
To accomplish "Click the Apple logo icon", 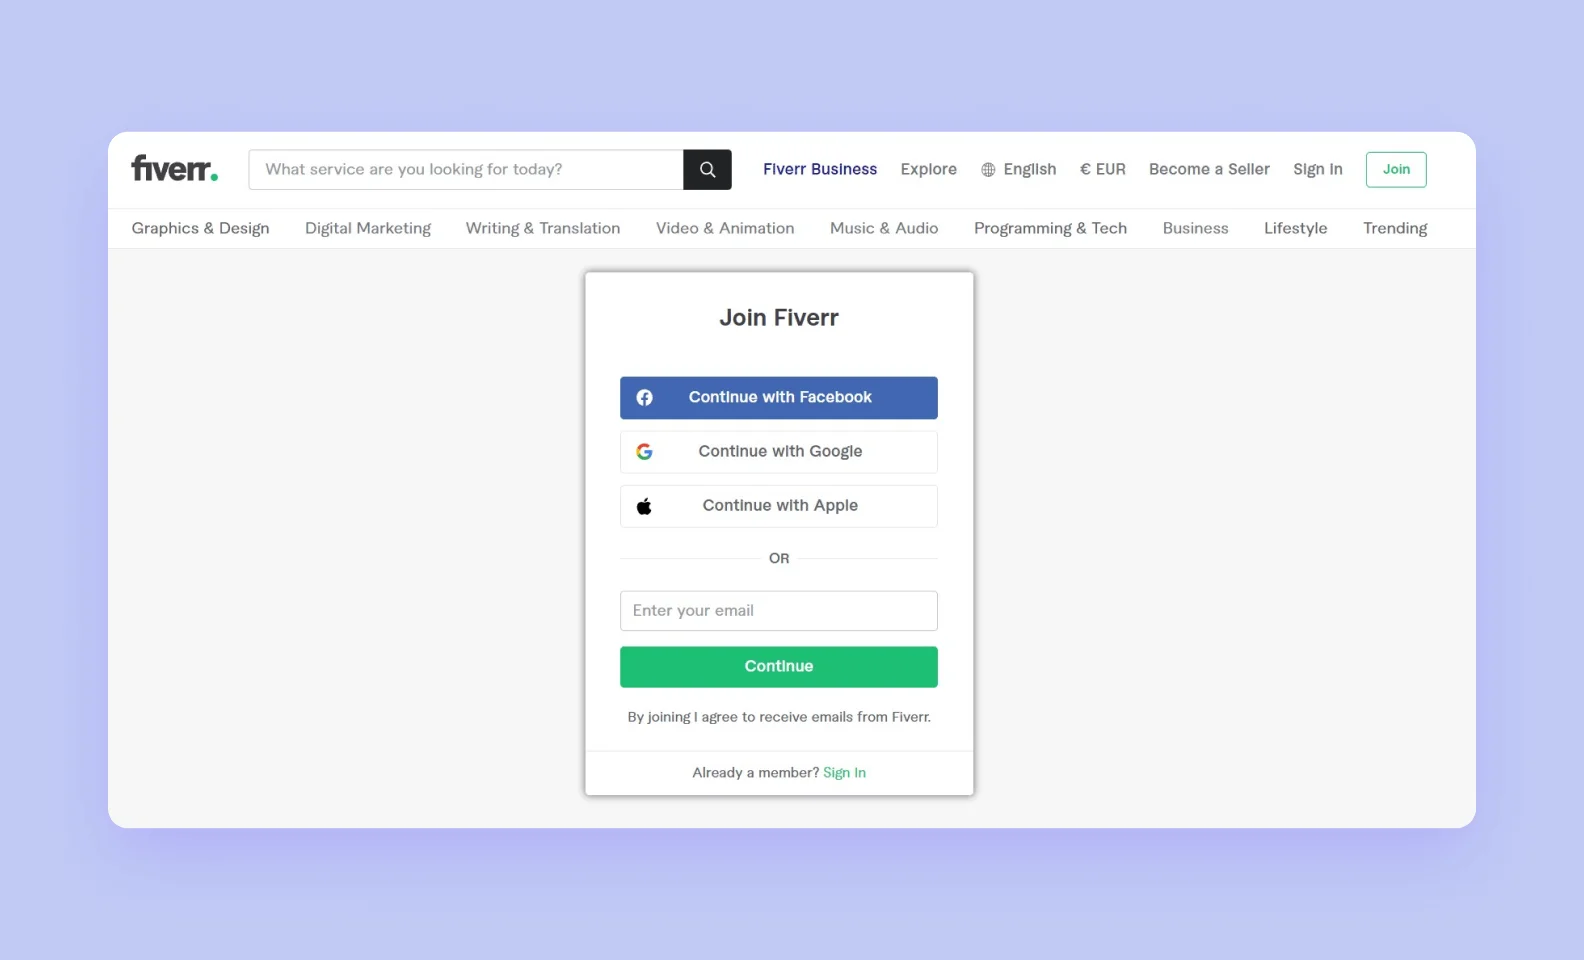I will click(x=645, y=506).
